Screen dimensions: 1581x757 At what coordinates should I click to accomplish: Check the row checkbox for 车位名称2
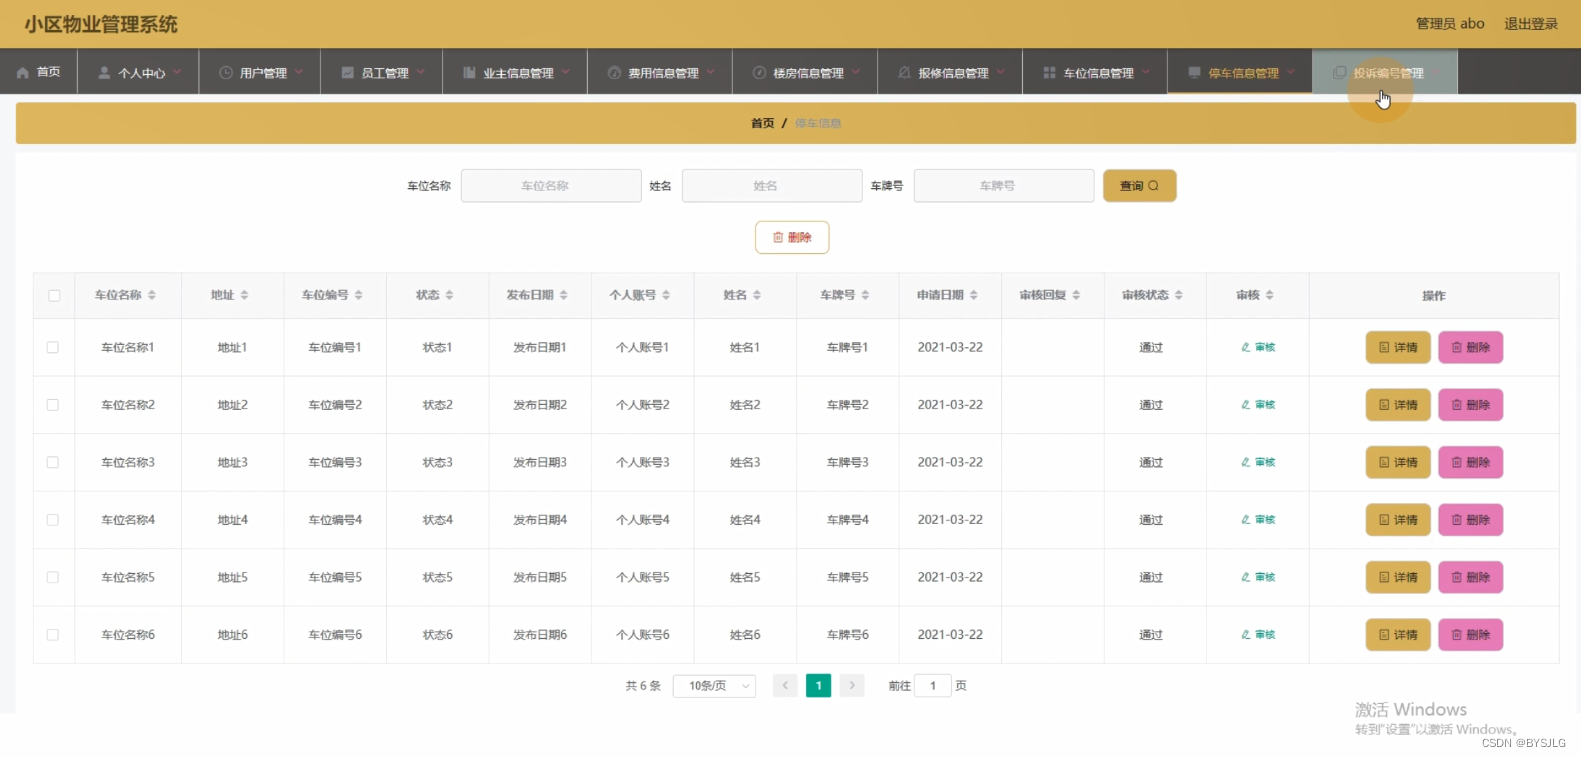point(53,405)
